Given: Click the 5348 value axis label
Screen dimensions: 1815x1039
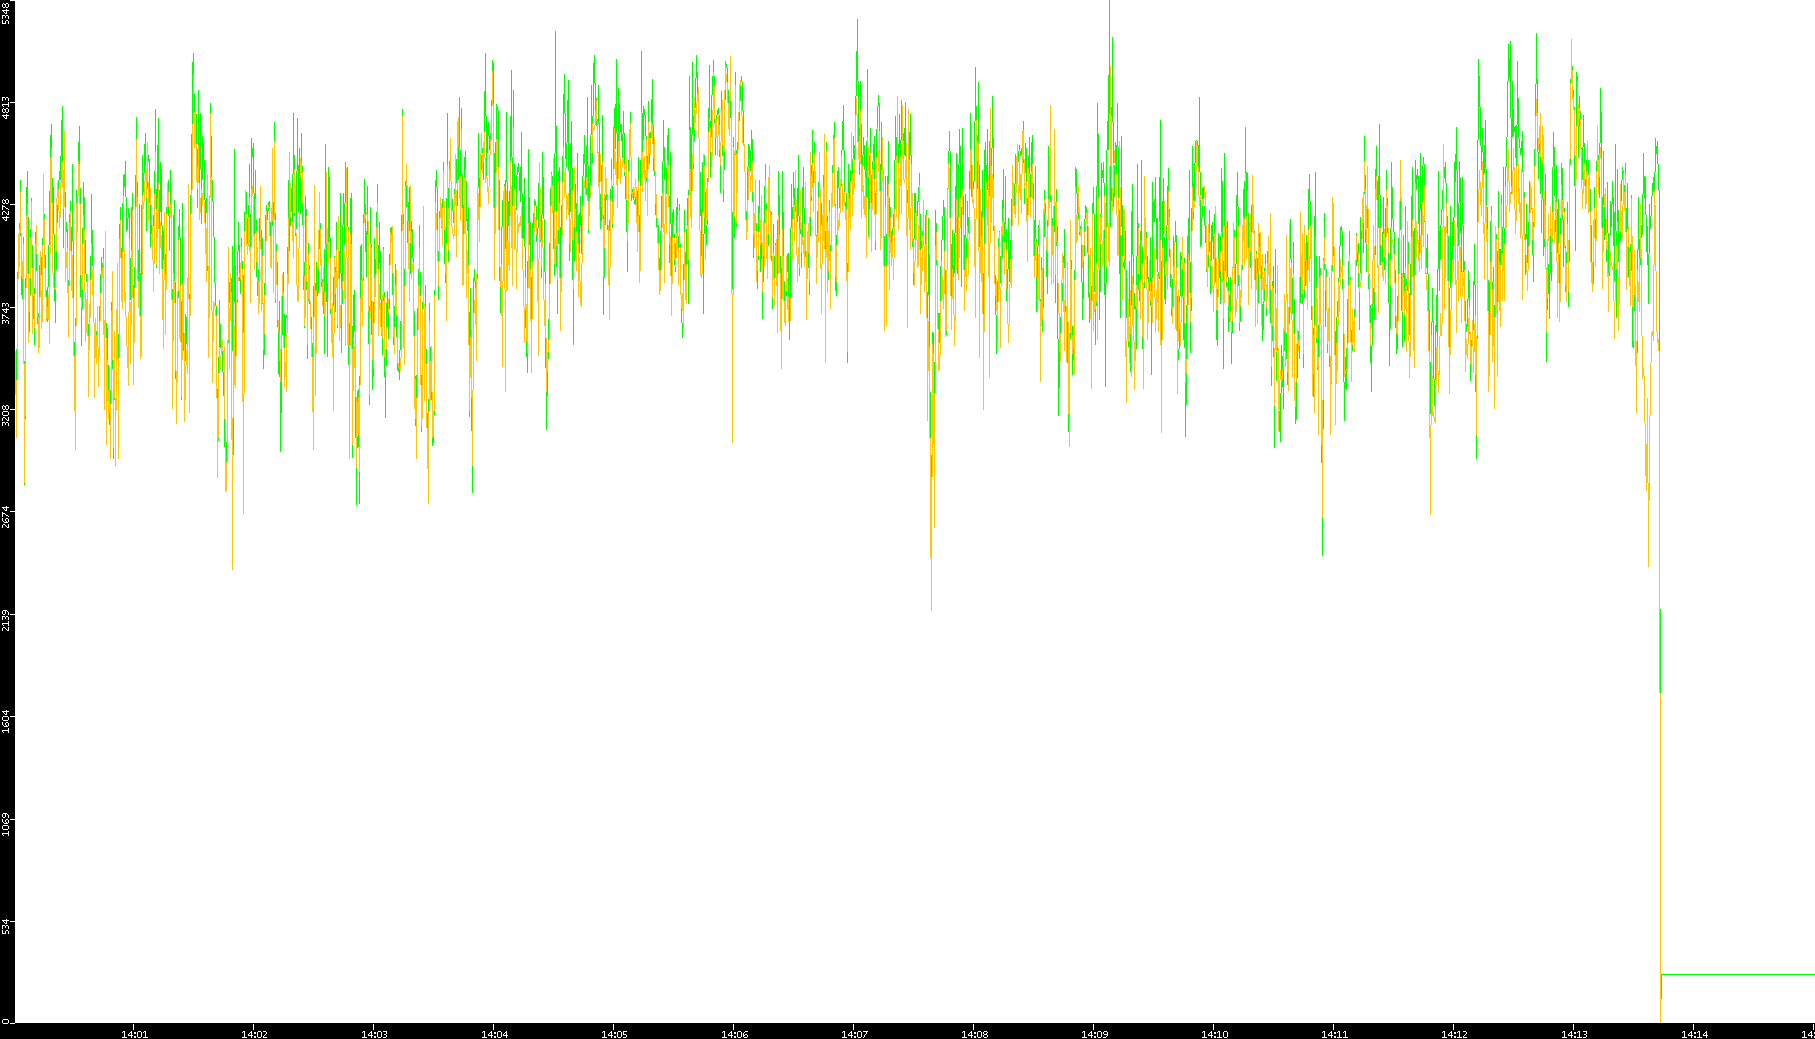Looking at the screenshot, I should pyautogui.click(x=6, y=12).
